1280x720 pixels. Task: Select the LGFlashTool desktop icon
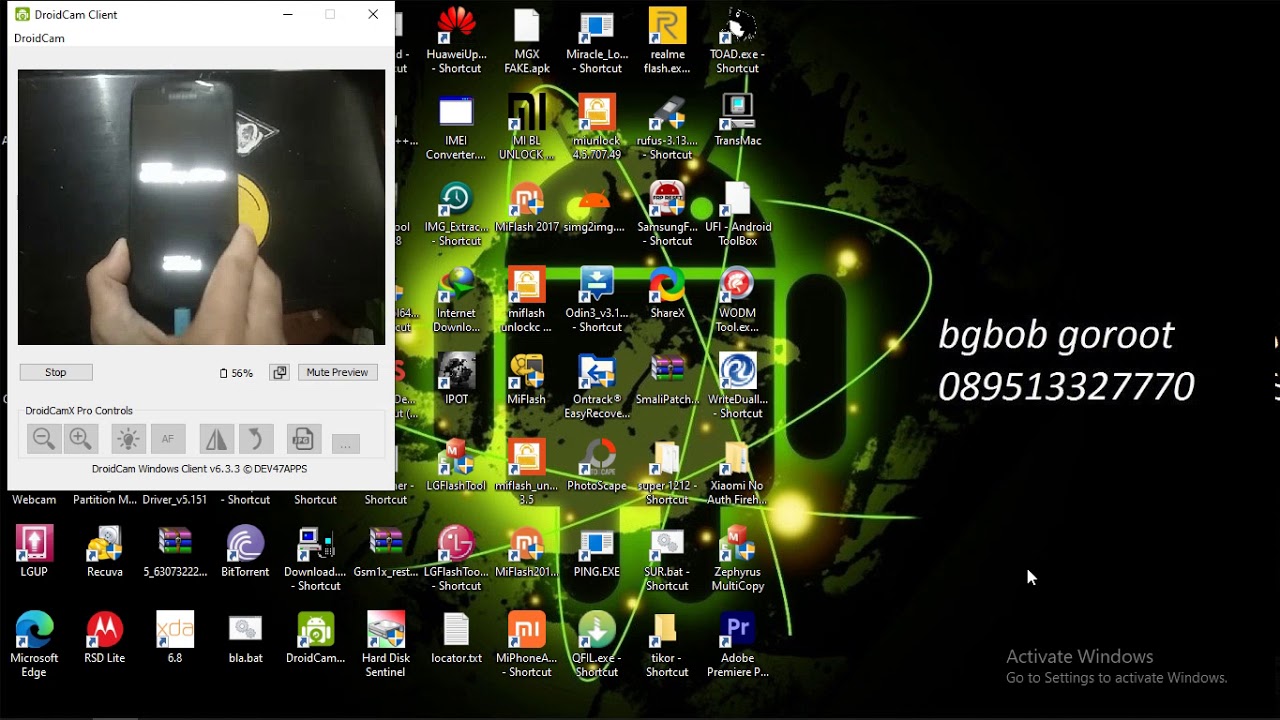(457, 465)
